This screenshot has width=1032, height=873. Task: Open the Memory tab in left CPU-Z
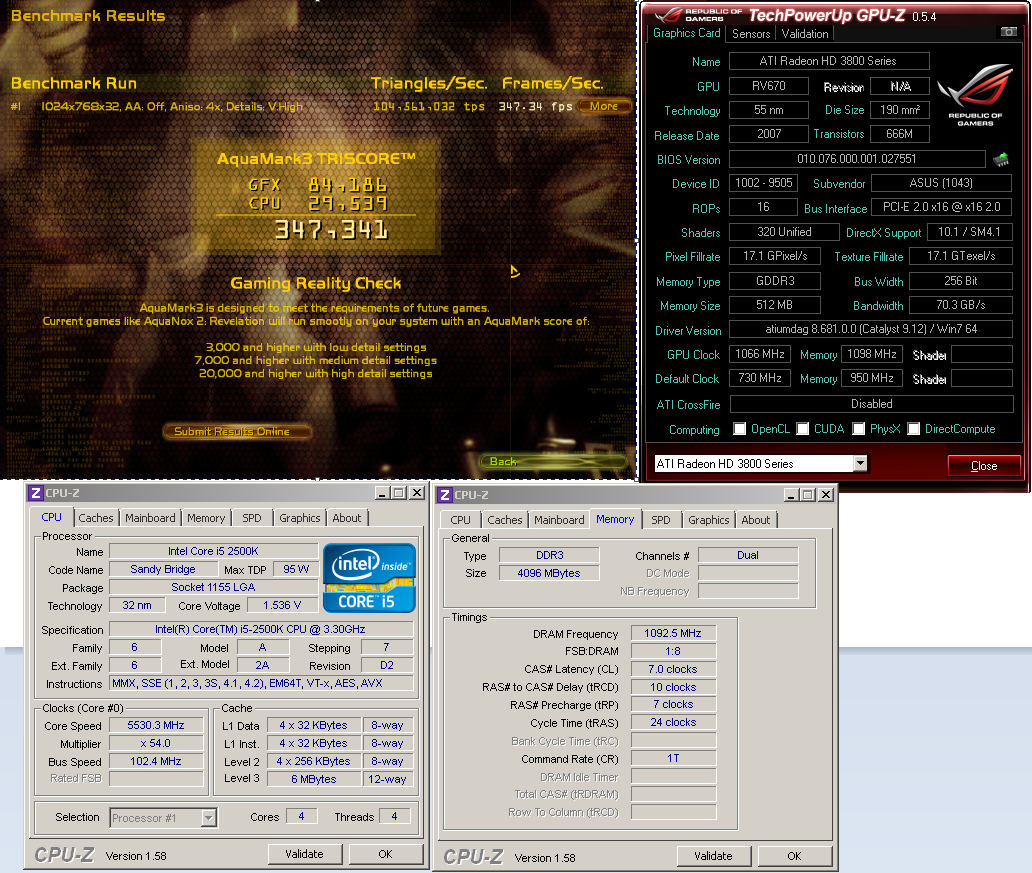pyautogui.click(x=206, y=518)
